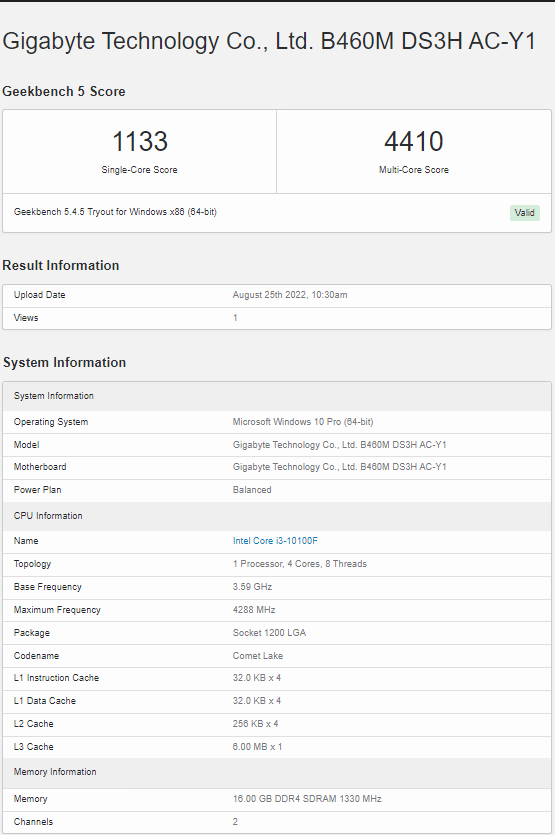The height and width of the screenshot is (835, 555).
Task: Click the Upload Date value August 25th 2022
Action: (290, 294)
